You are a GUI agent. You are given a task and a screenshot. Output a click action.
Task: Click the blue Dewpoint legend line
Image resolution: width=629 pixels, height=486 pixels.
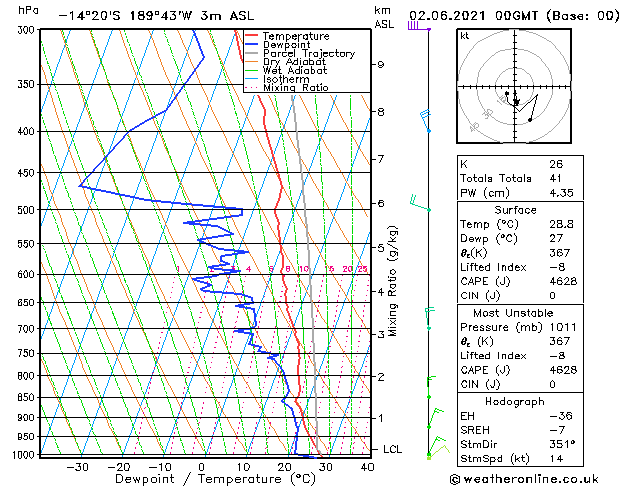pos(251,45)
